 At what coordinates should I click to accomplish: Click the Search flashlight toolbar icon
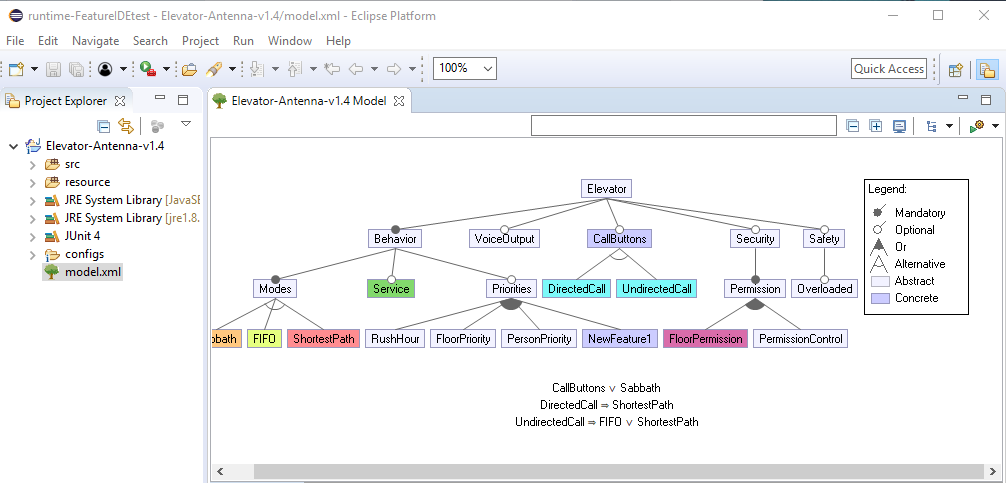coord(214,69)
